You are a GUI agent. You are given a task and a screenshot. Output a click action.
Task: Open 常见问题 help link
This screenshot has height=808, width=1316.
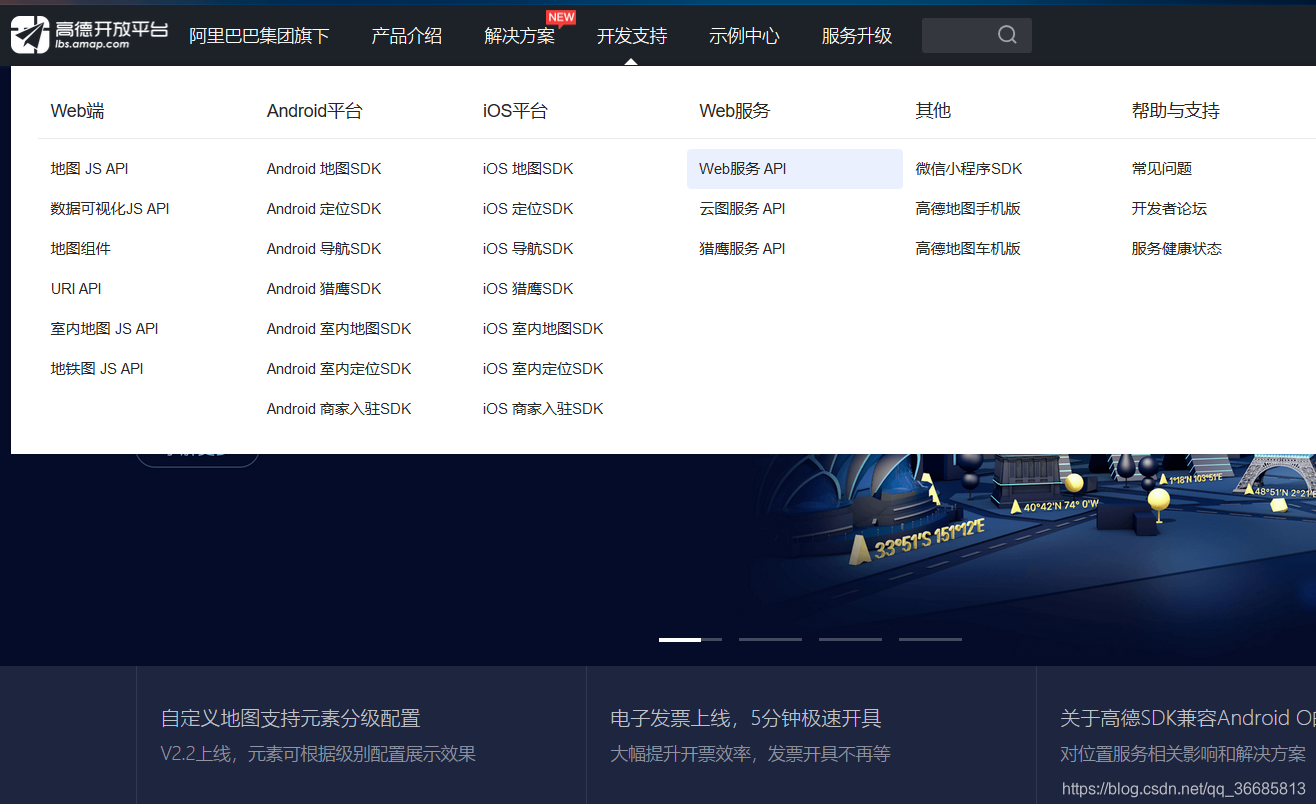(x=1162, y=169)
